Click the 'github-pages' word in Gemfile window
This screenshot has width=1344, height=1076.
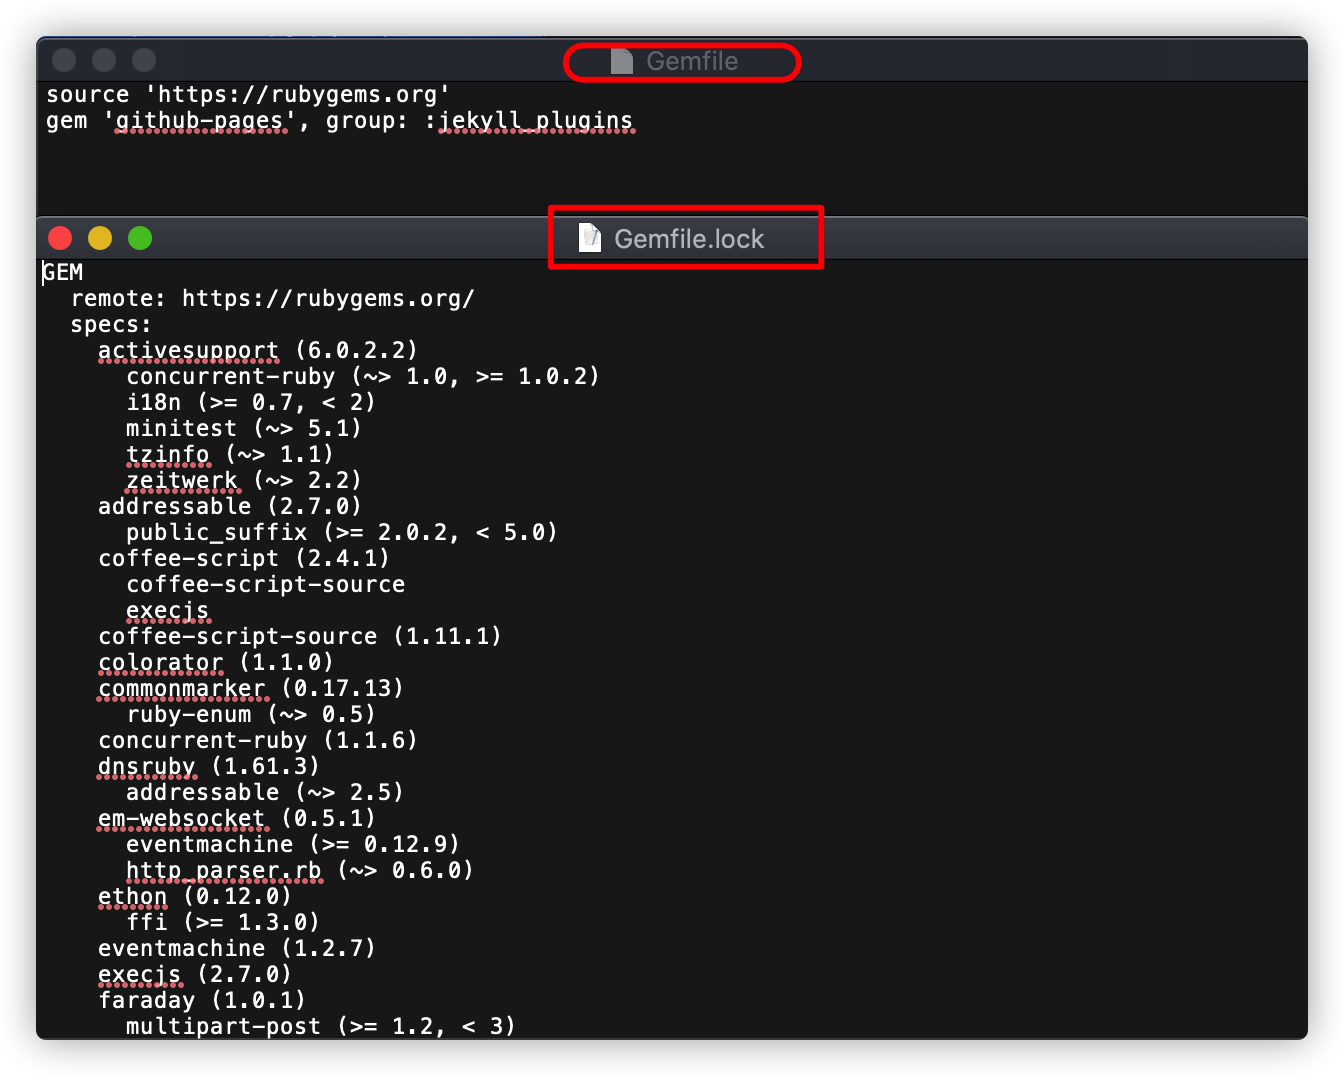pos(200,121)
